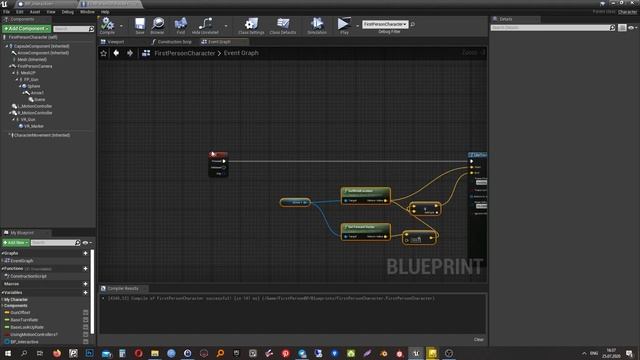Image resolution: width=640 pixels, height=360 pixels.
Task: Collapse the CapsuleComponent tree node
Action: pyautogui.click(x=7, y=47)
